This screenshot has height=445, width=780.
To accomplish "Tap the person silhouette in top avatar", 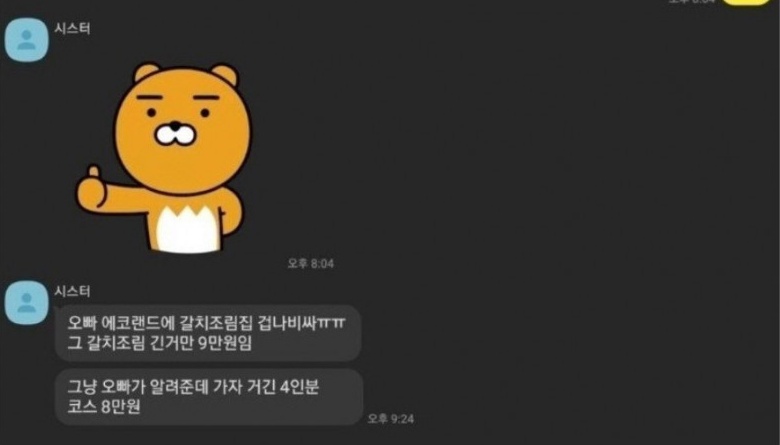I will click(26, 40).
